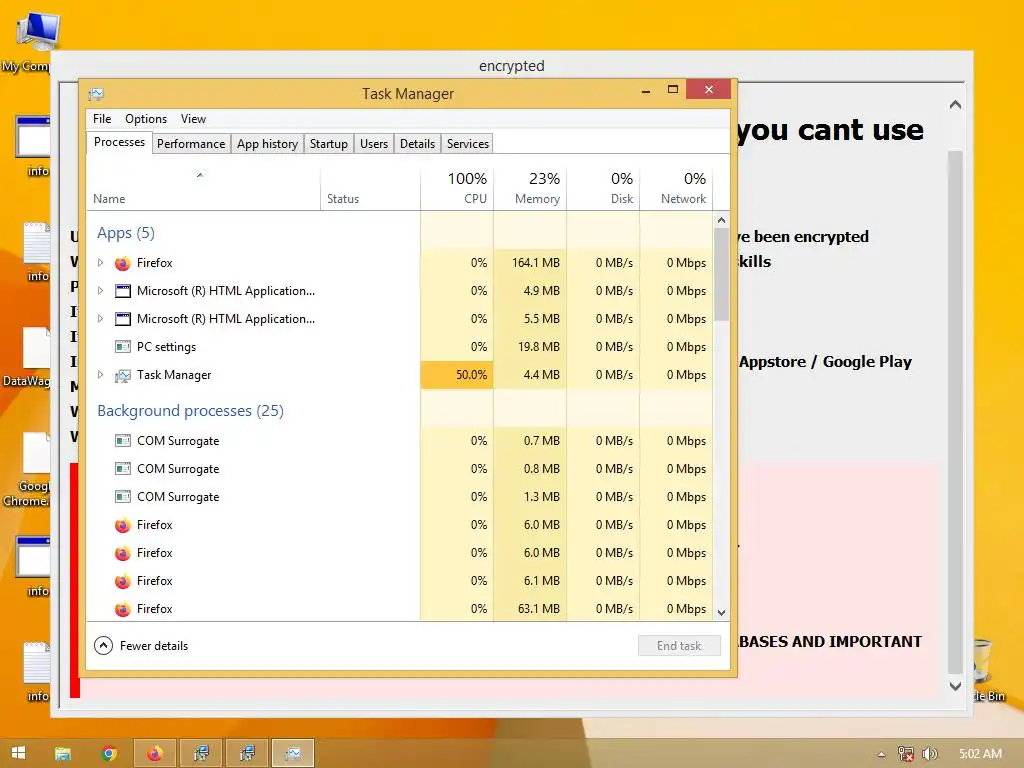Click network status tray icon

(x=905, y=754)
